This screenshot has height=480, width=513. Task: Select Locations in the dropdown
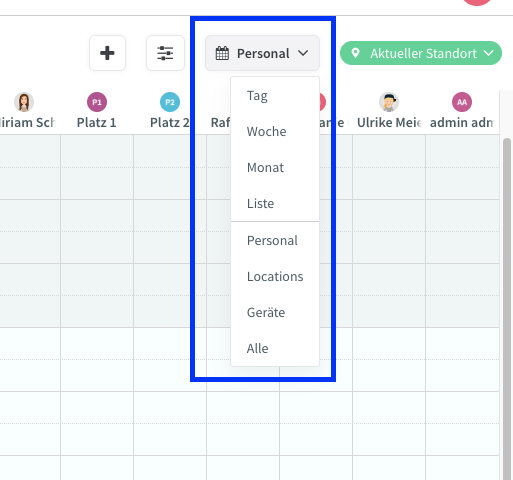(x=275, y=277)
